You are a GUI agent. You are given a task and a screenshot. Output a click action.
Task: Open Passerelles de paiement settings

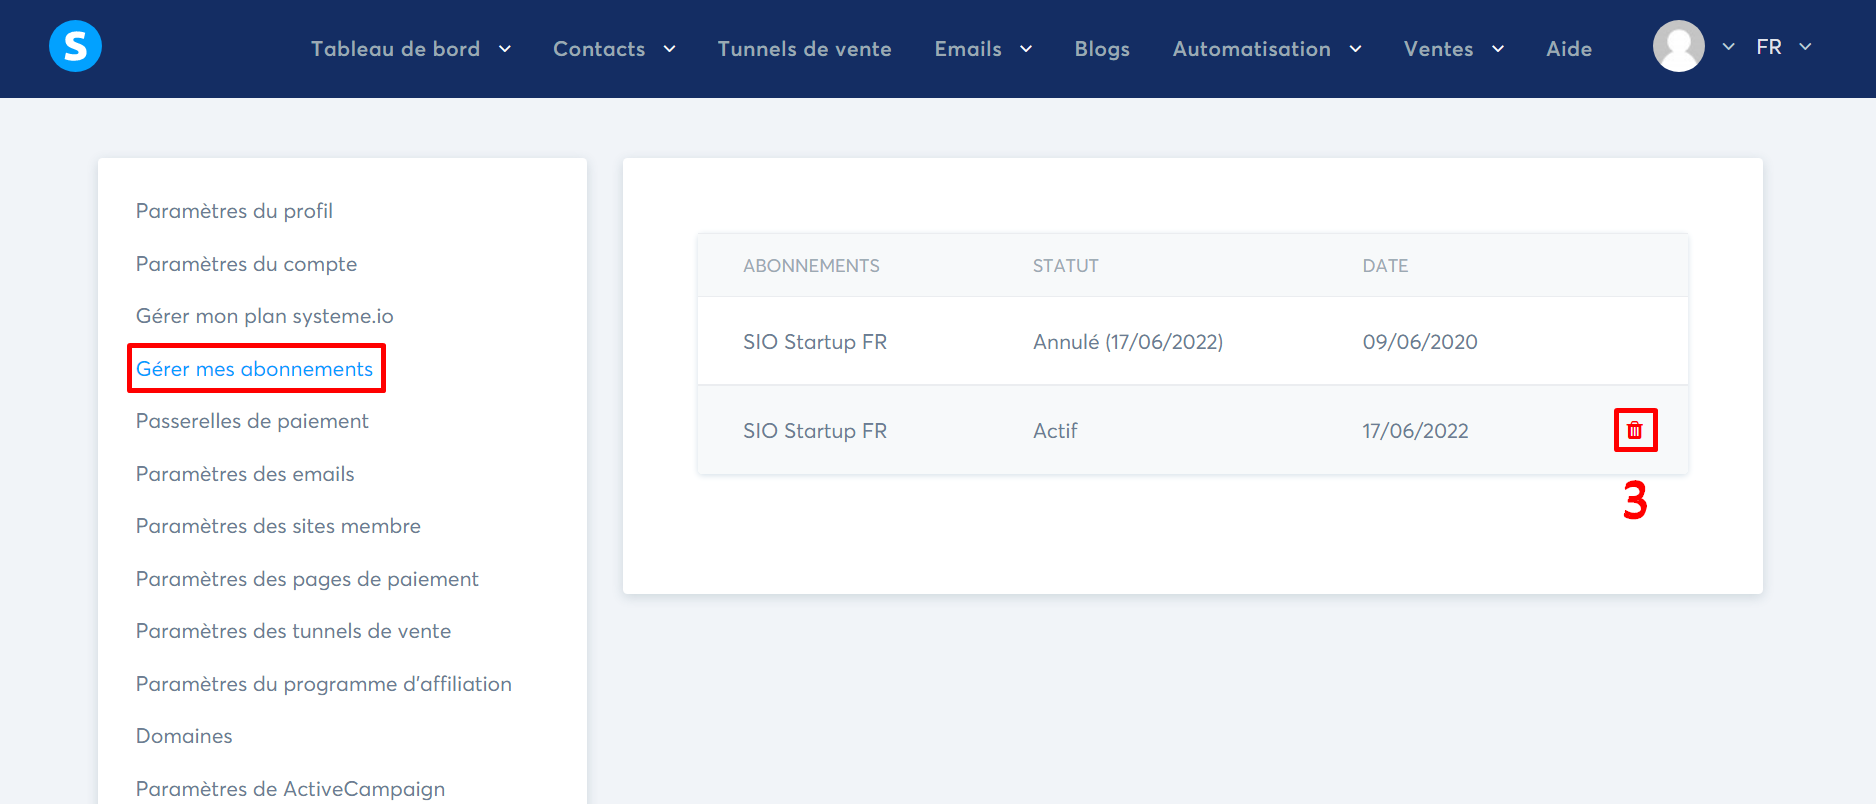252,421
